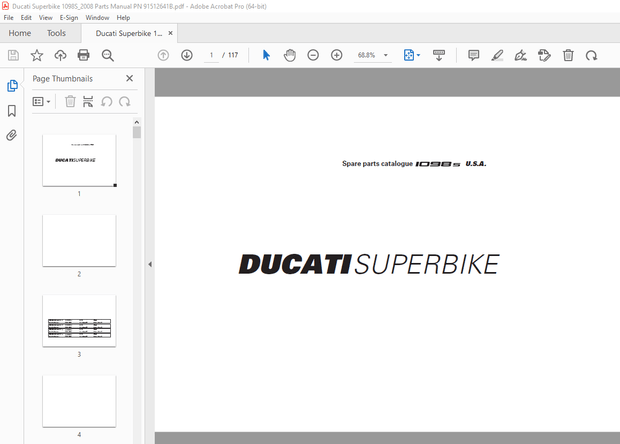Delete page using toolbar trash icon
620x444 pixels.
[568, 55]
